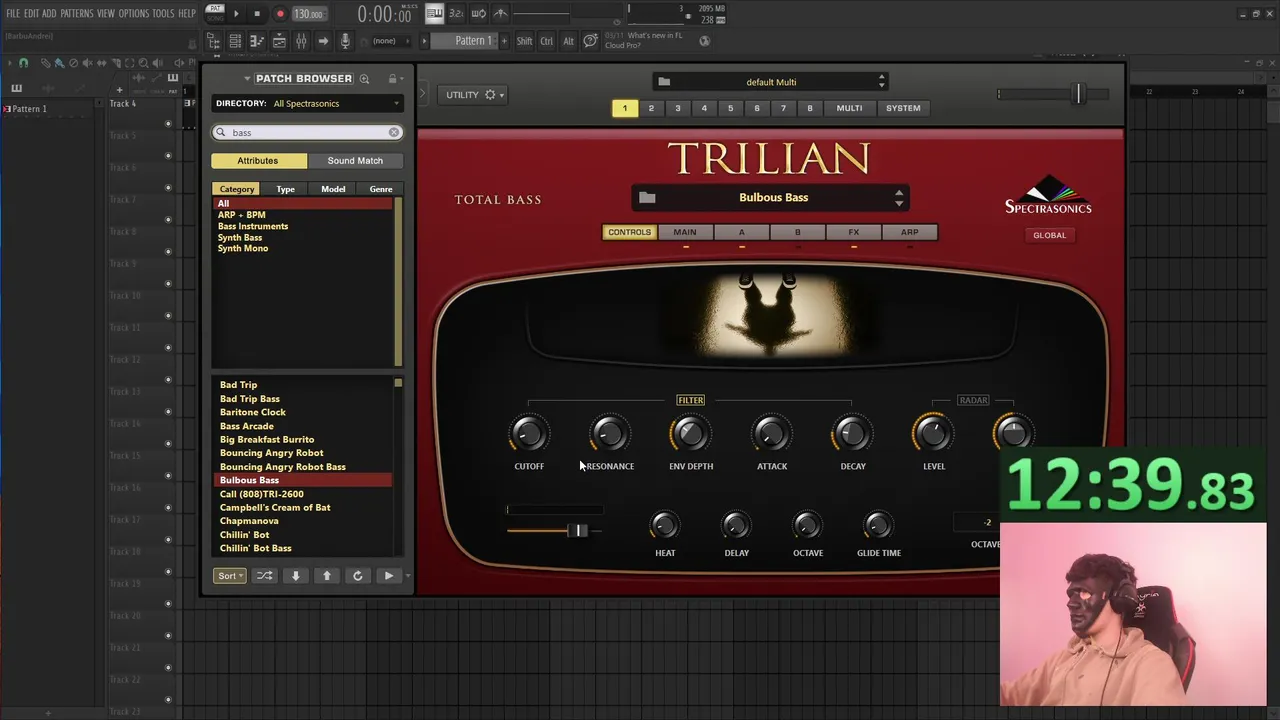Switch to the FX page tab

click(853, 232)
